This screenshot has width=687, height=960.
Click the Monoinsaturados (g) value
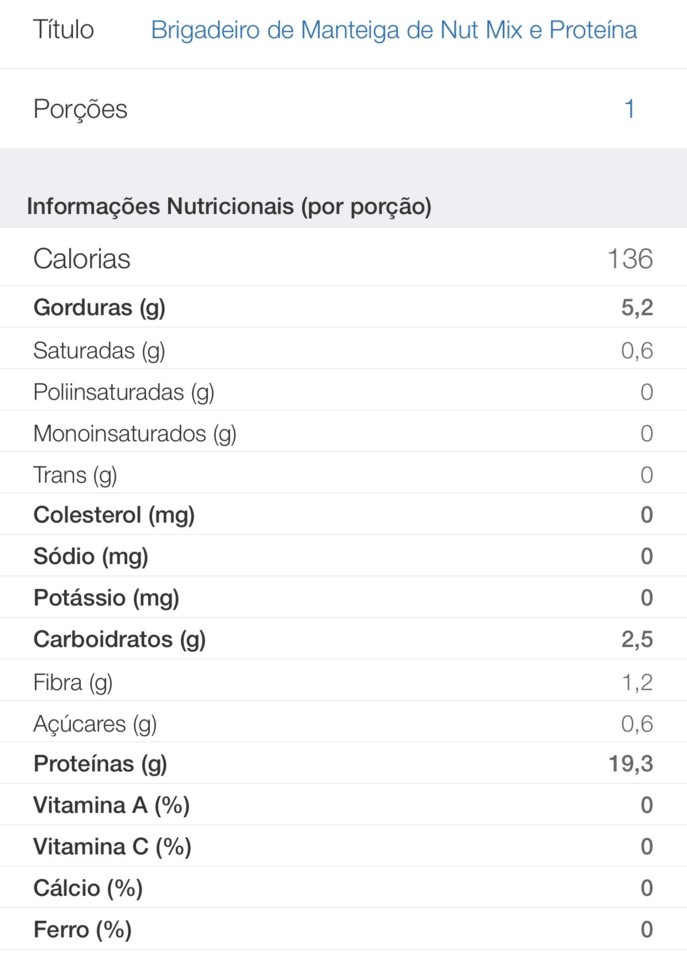coord(646,433)
